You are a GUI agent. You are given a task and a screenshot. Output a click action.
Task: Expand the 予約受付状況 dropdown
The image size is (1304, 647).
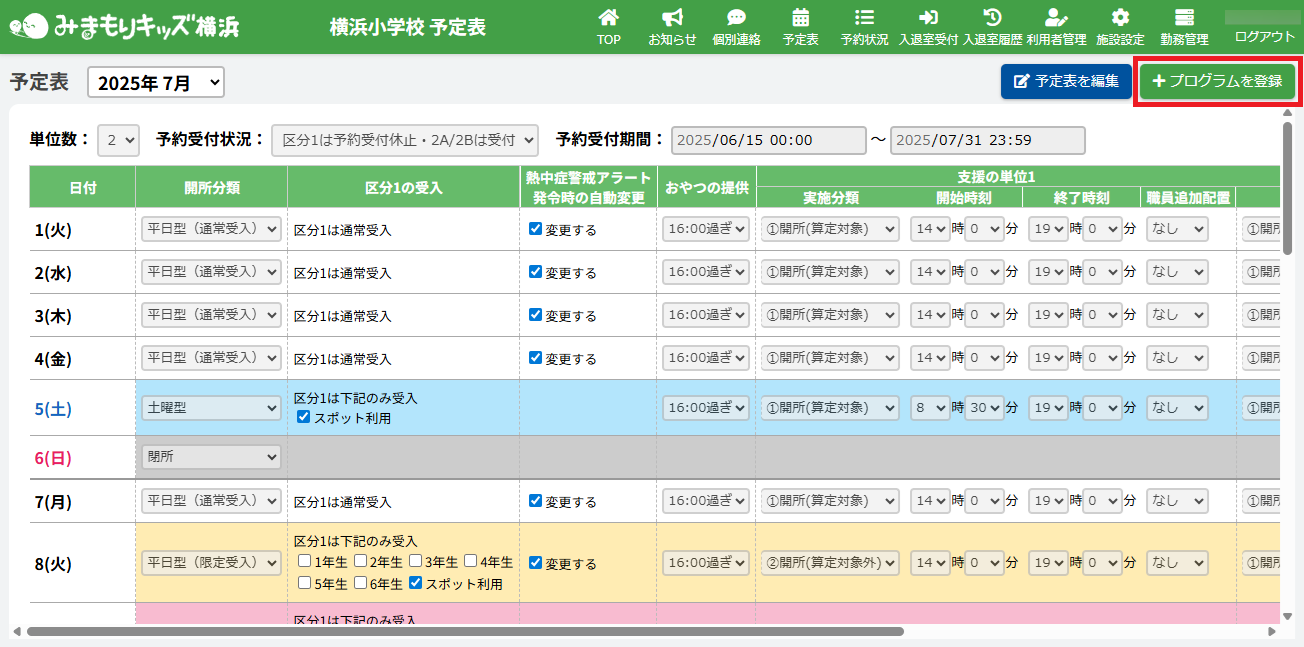point(404,141)
